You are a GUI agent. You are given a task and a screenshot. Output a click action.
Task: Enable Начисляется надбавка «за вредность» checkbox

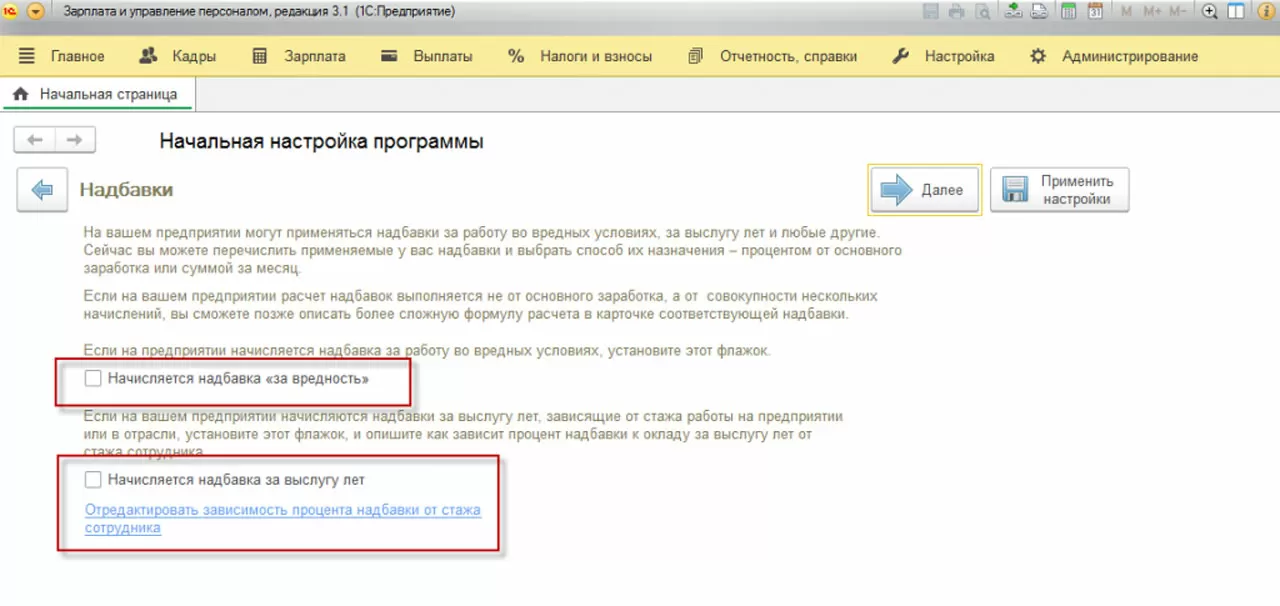[x=94, y=379]
